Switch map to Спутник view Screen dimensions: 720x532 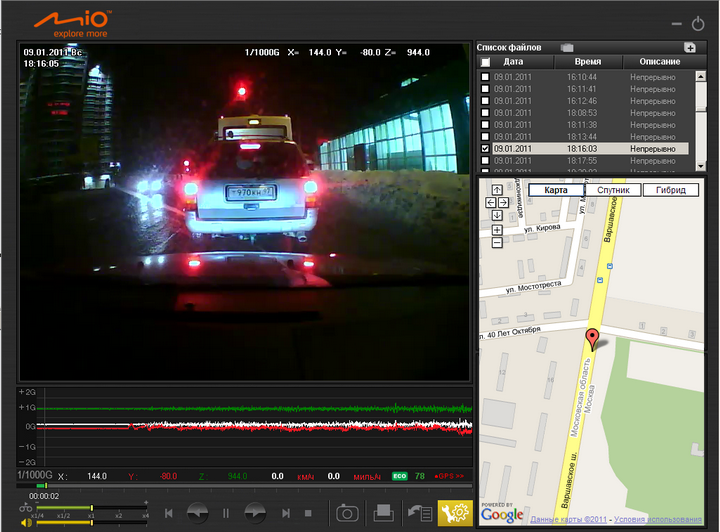coord(613,190)
